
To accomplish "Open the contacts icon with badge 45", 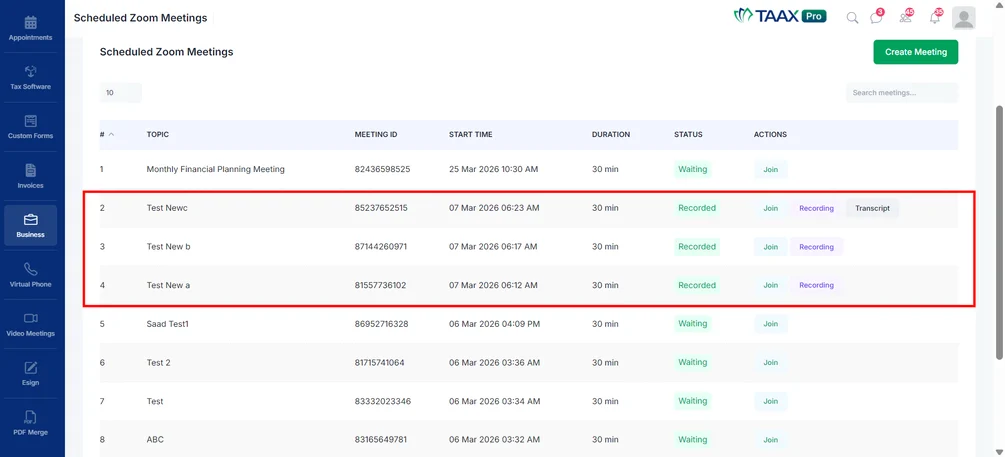I will click(906, 17).
